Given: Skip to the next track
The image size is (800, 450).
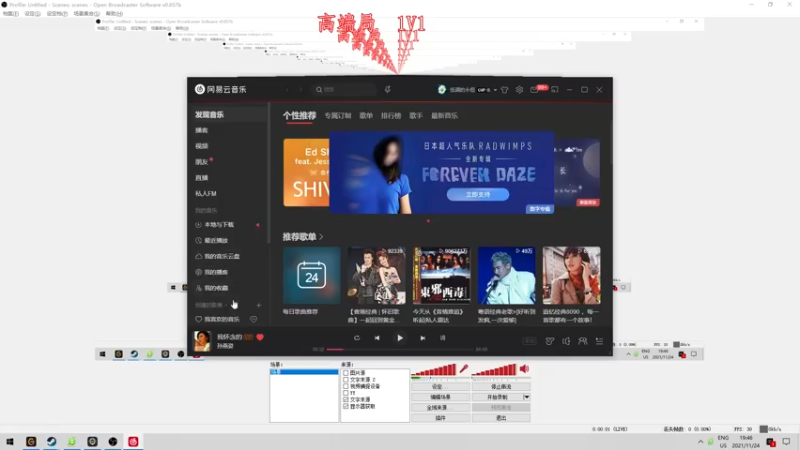Looking at the screenshot, I should (x=422, y=338).
